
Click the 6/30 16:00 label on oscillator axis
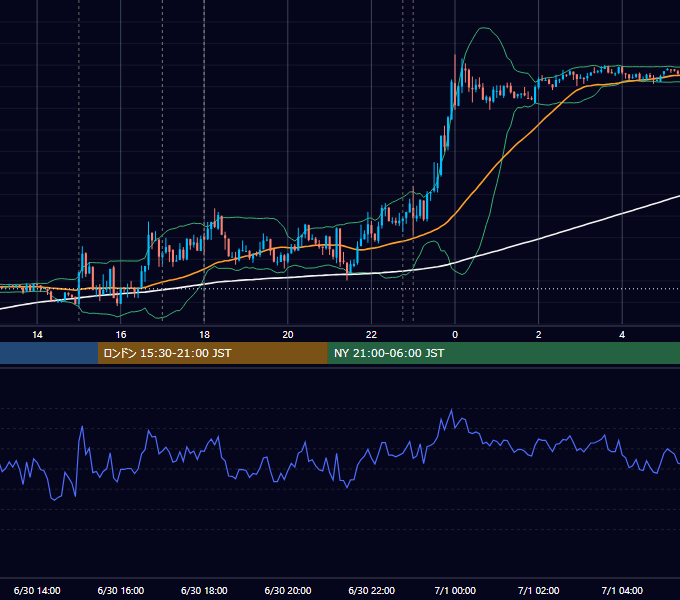[121, 590]
